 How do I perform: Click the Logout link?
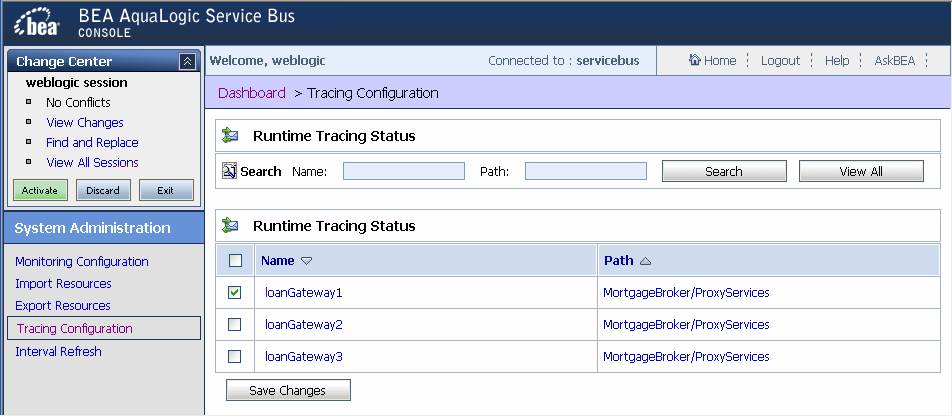pos(780,61)
